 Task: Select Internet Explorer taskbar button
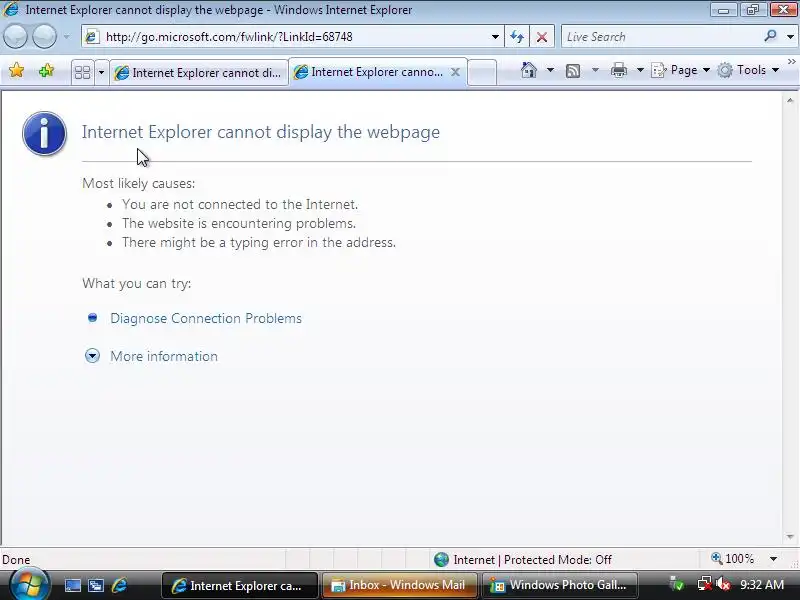click(x=240, y=586)
